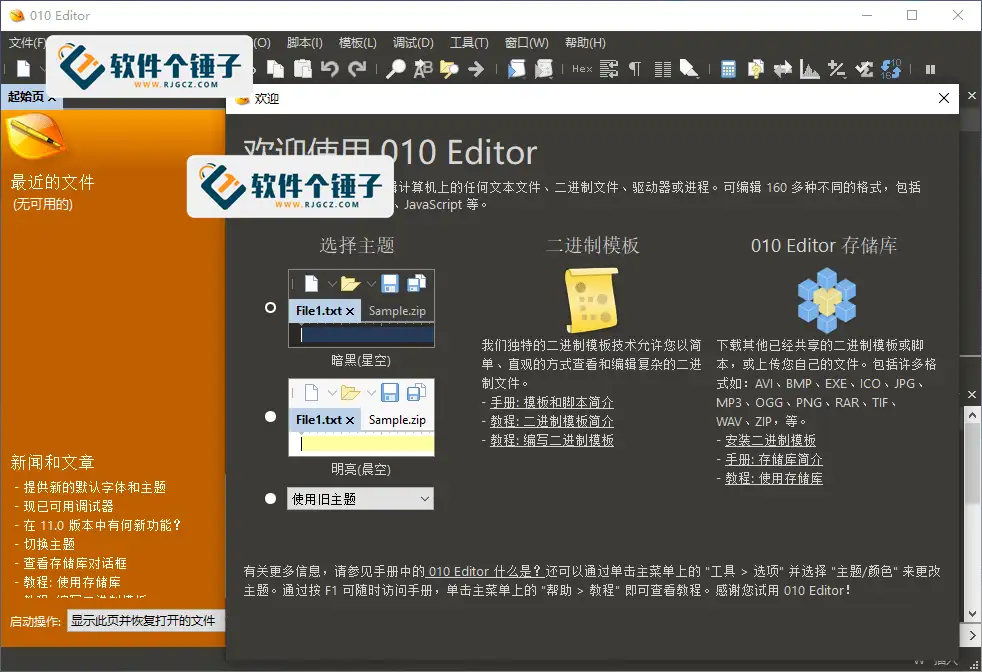The width and height of the screenshot is (982, 672).
Task: Click the Checksum checkmark icon
Action: pyautogui.click(x=864, y=69)
